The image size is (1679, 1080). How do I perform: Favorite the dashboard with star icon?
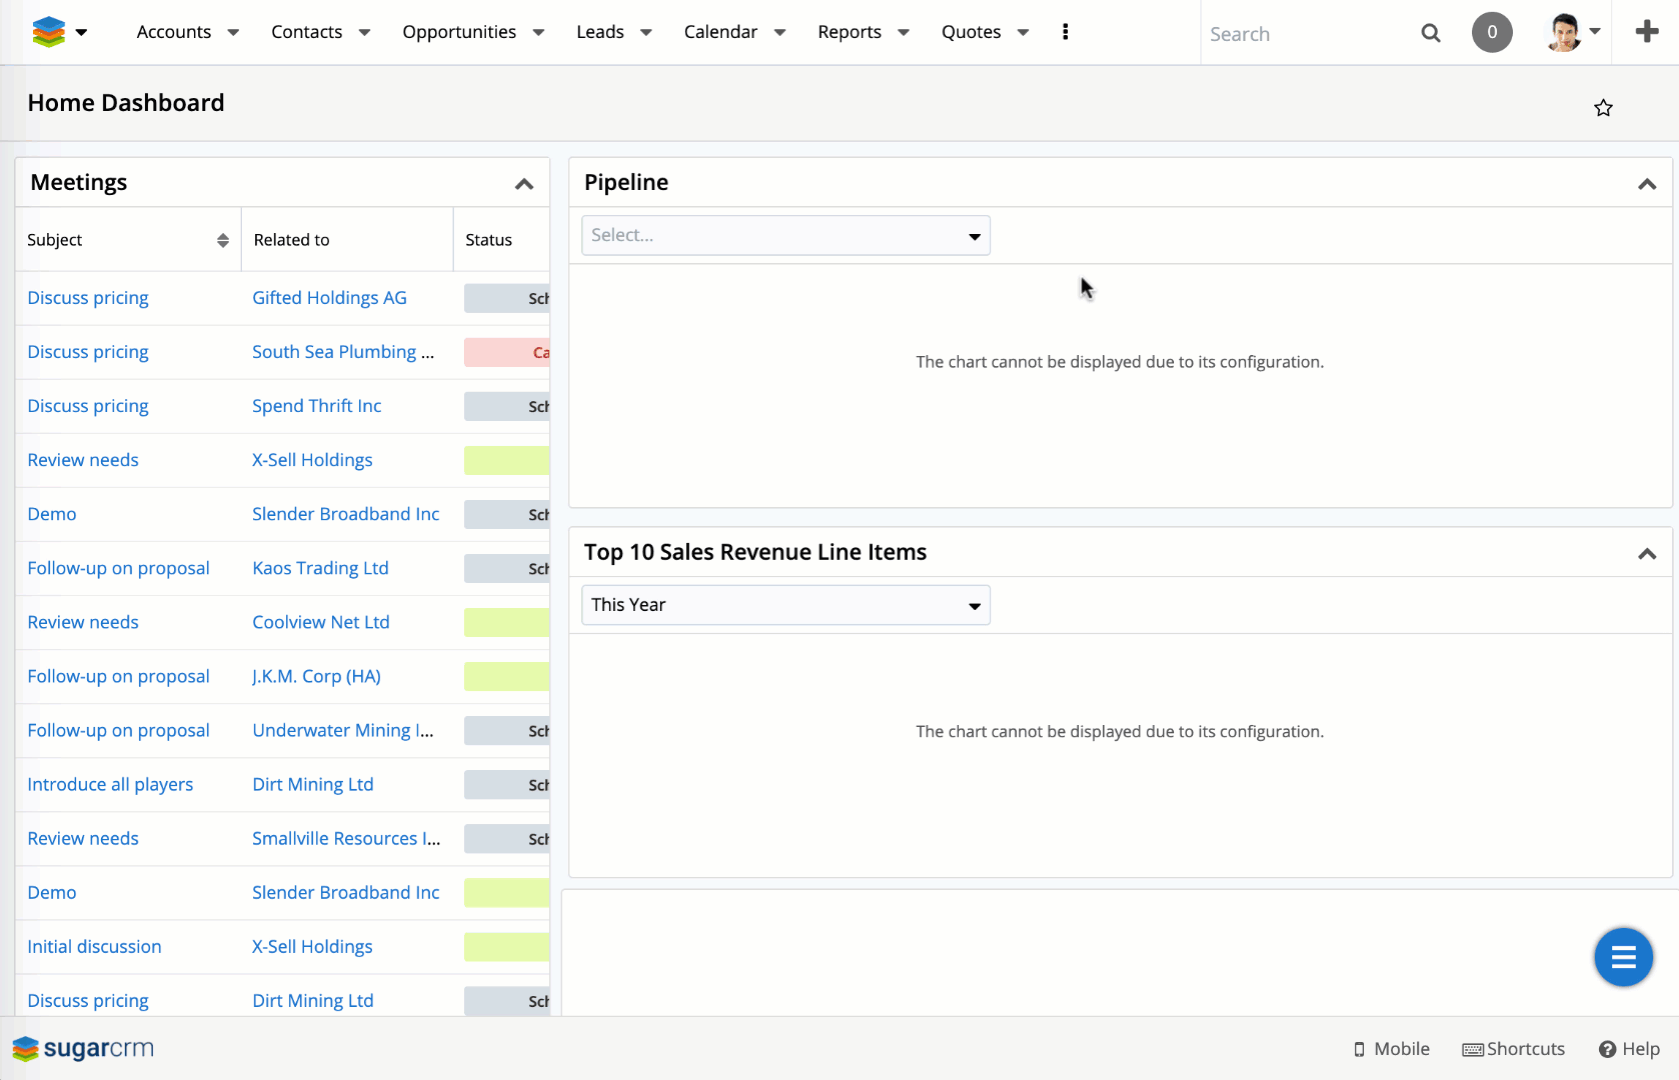click(x=1603, y=108)
